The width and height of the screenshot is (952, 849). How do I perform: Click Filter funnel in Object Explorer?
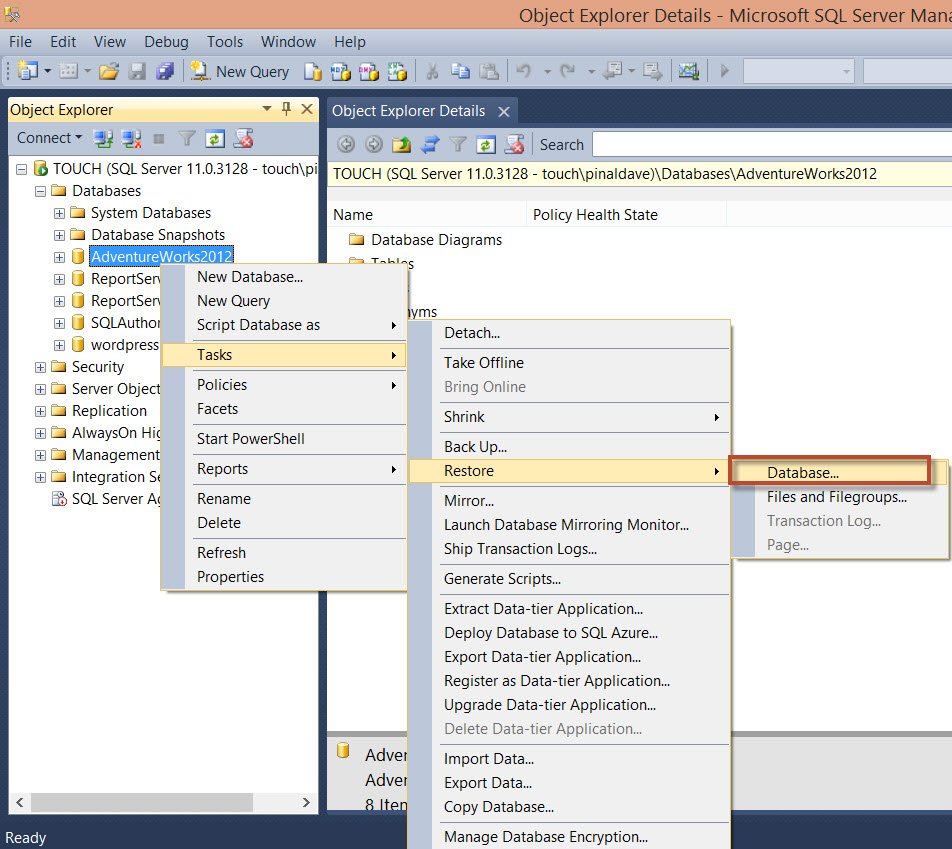coord(187,139)
